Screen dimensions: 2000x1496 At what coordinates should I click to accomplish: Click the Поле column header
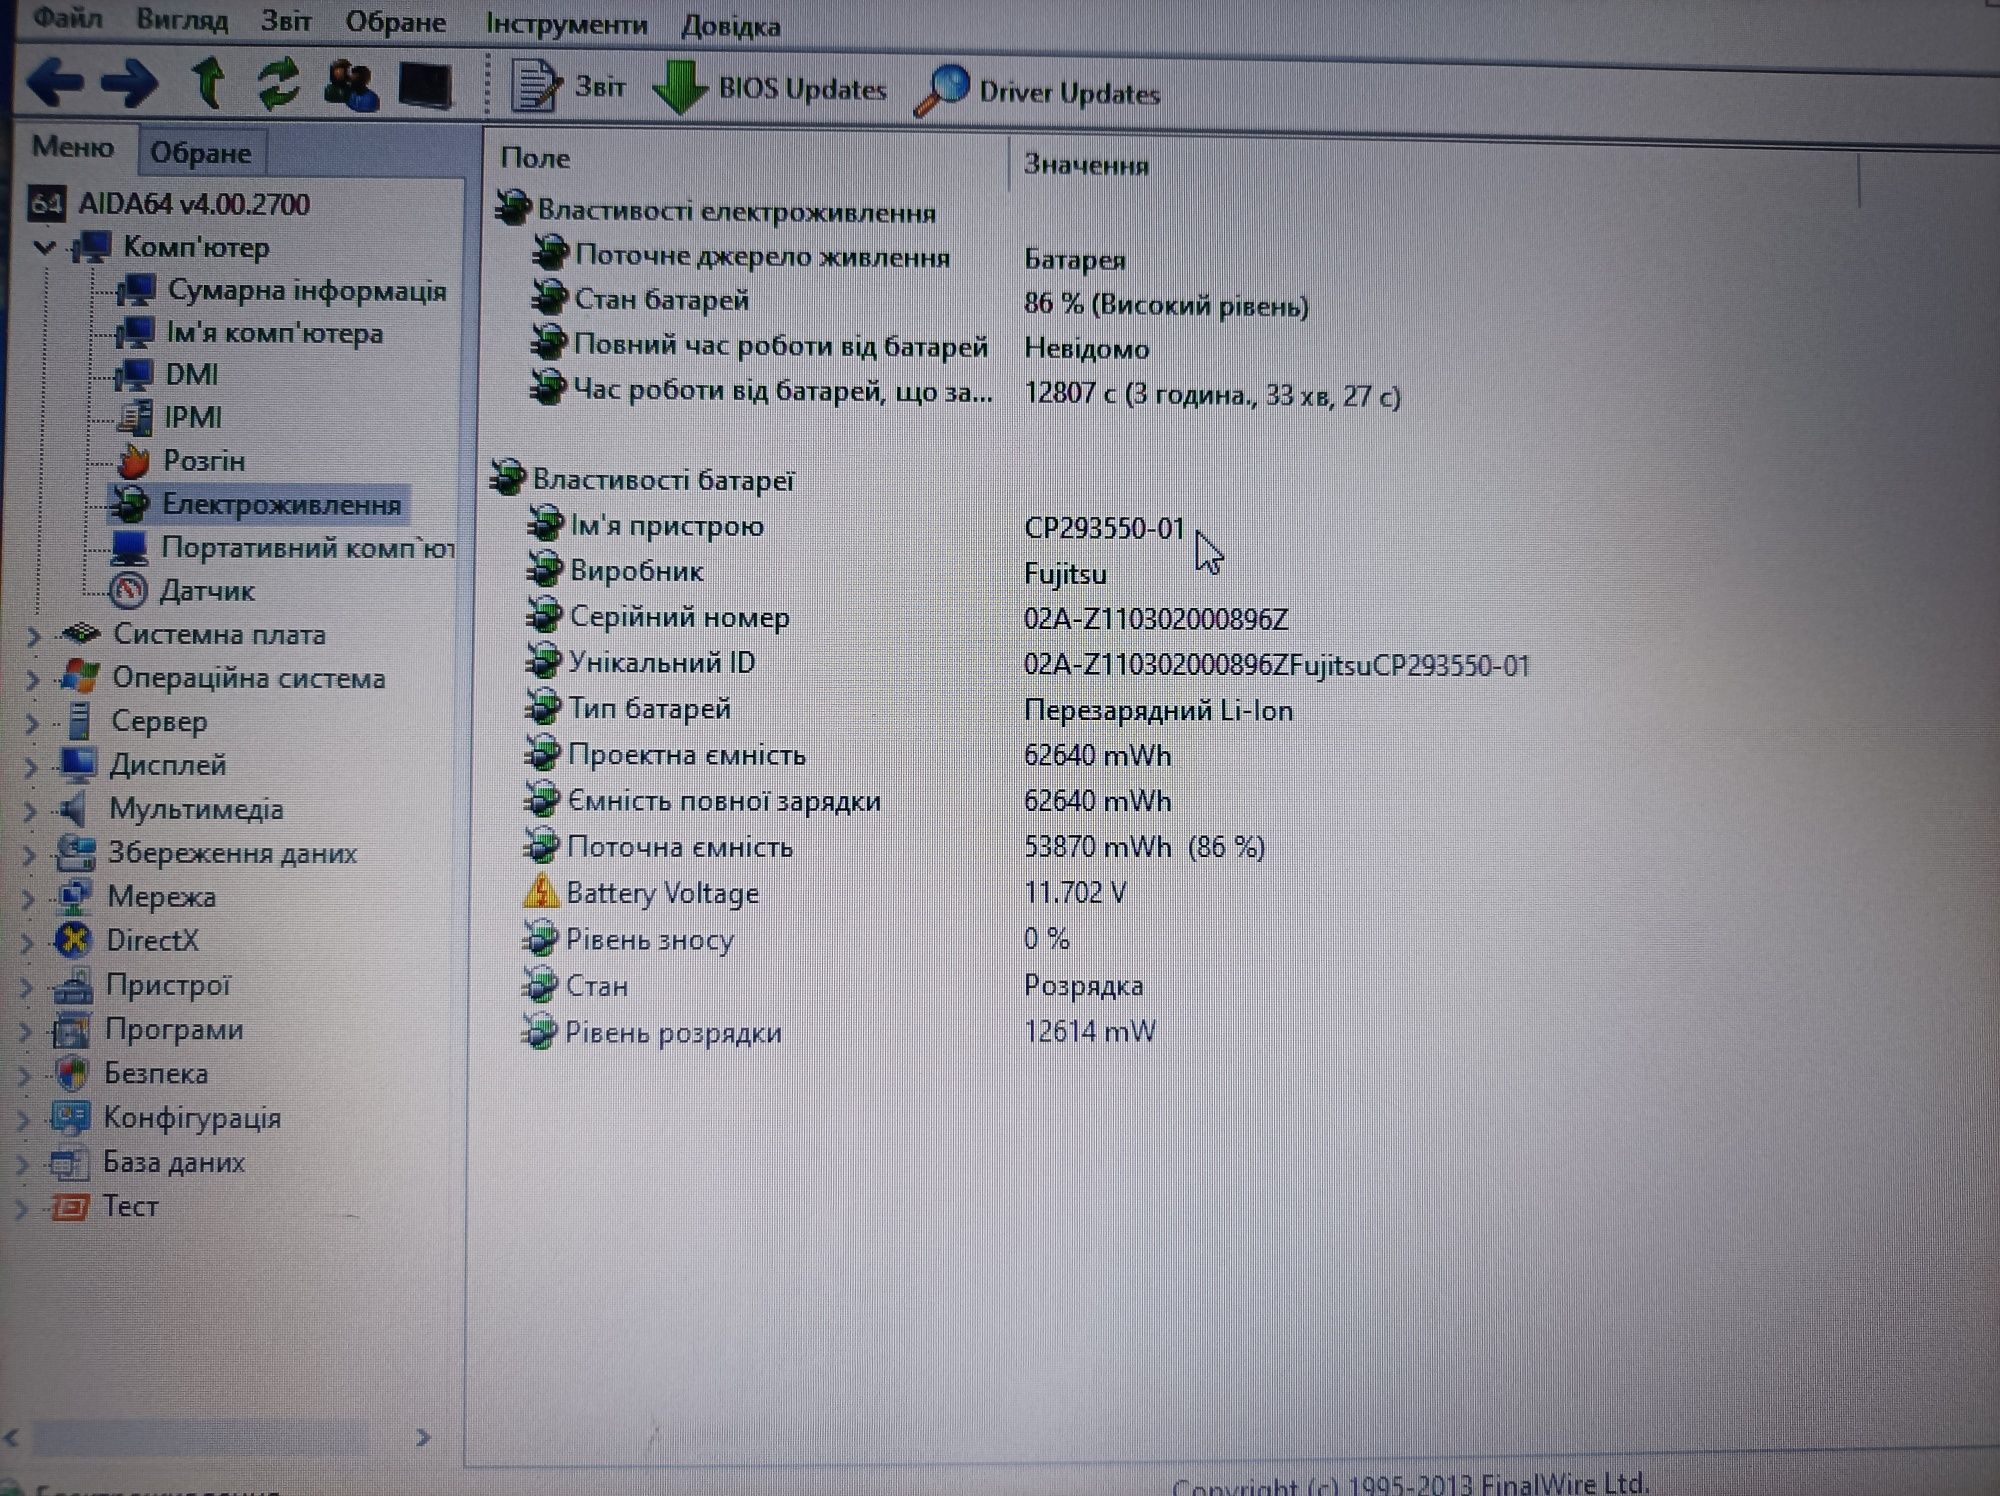click(536, 158)
